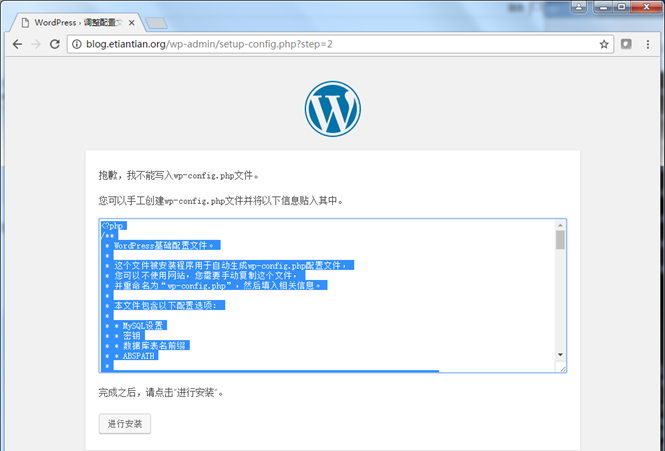The height and width of the screenshot is (451, 665).
Task: Click inside the wp-config.php code textarea
Action: (327, 296)
